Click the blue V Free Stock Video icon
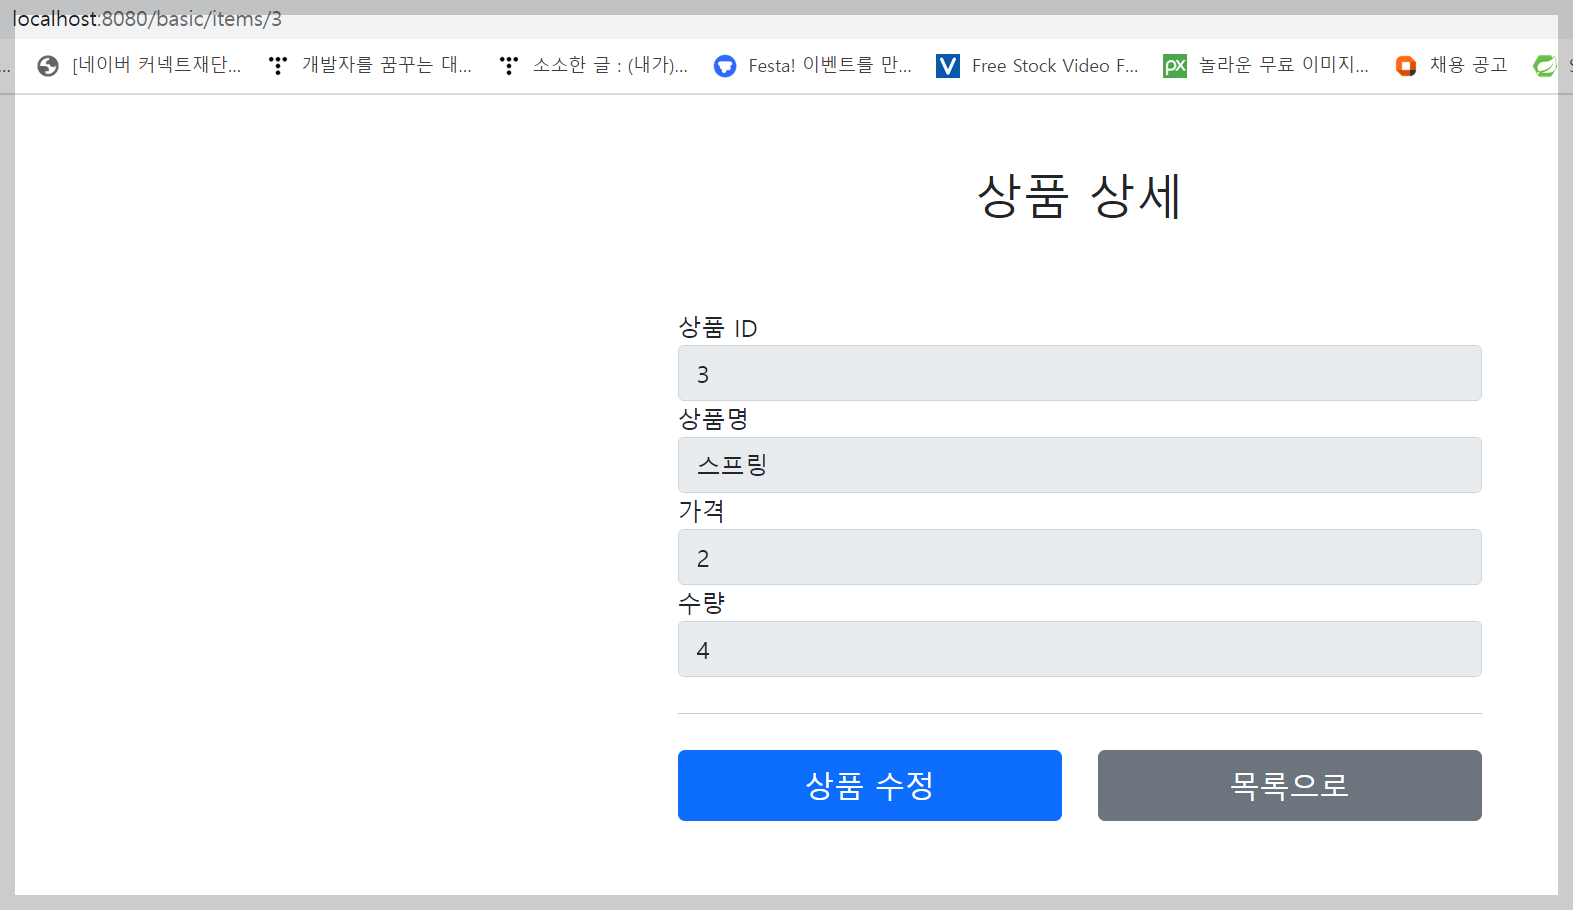 tap(948, 66)
